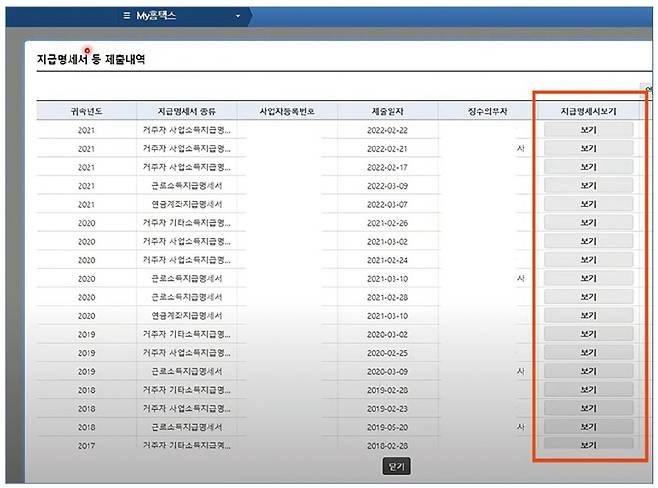The width and height of the screenshot is (658, 488).
Task: Click the 징수의무자 column header
Action: [x=488, y=111]
